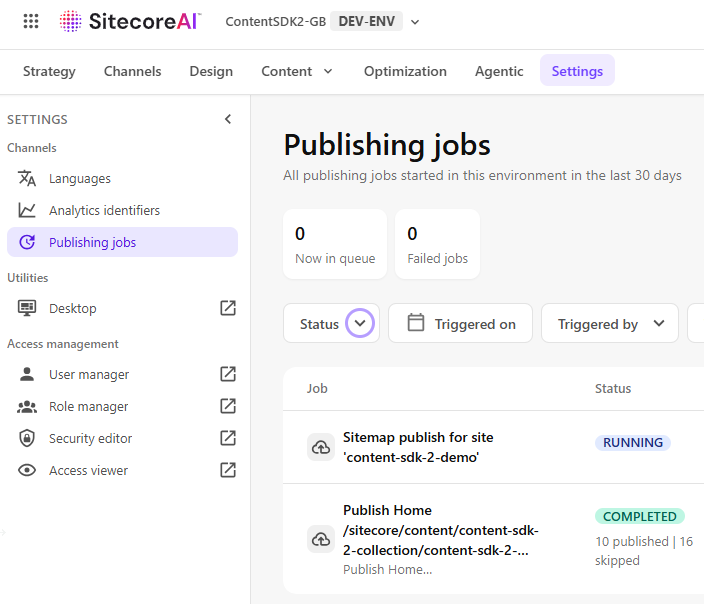Viewport: 704px width, 604px height.
Task: Click the Languages translate icon
Action: pyautogui.click(x=27, y=178)
